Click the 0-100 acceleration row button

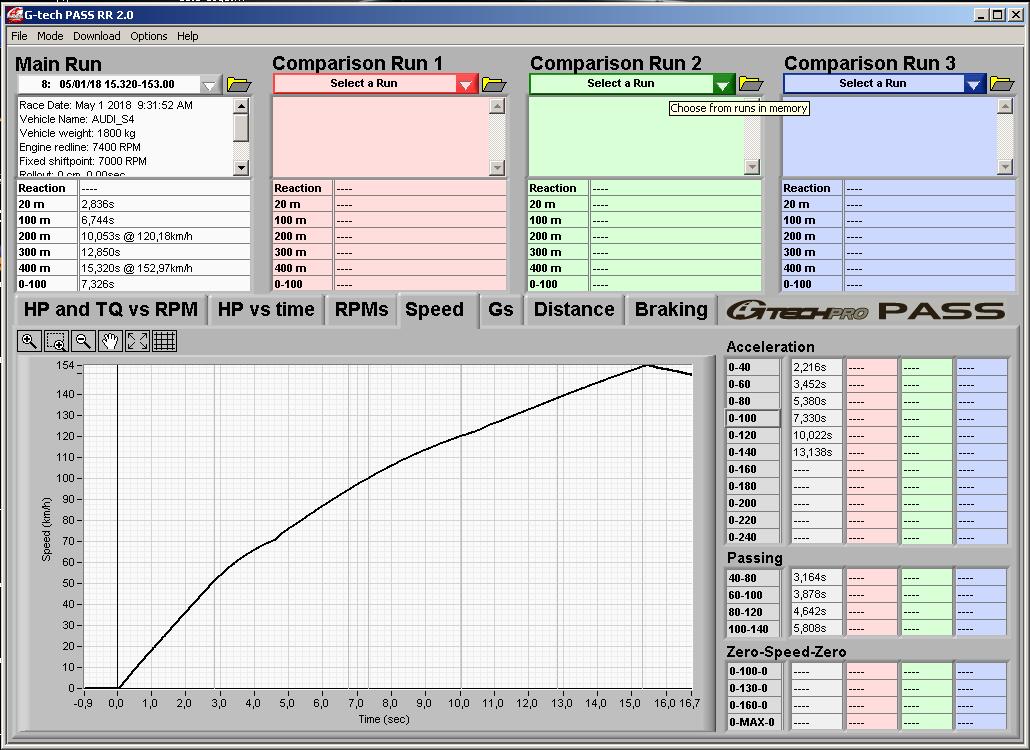[752, 418]
